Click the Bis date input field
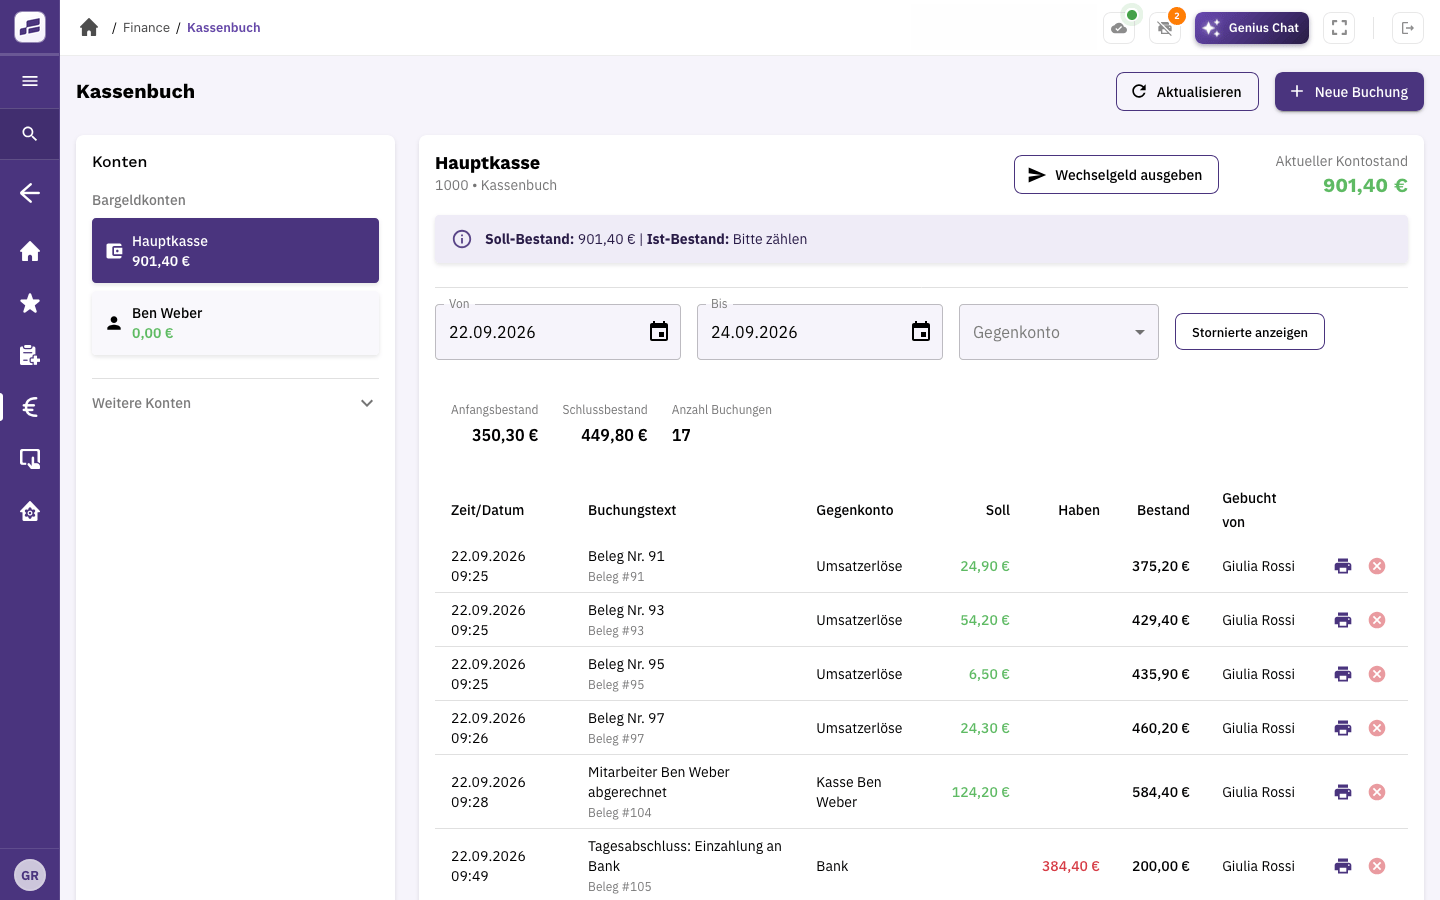The image size is (1440, 900). coord(820,332)
